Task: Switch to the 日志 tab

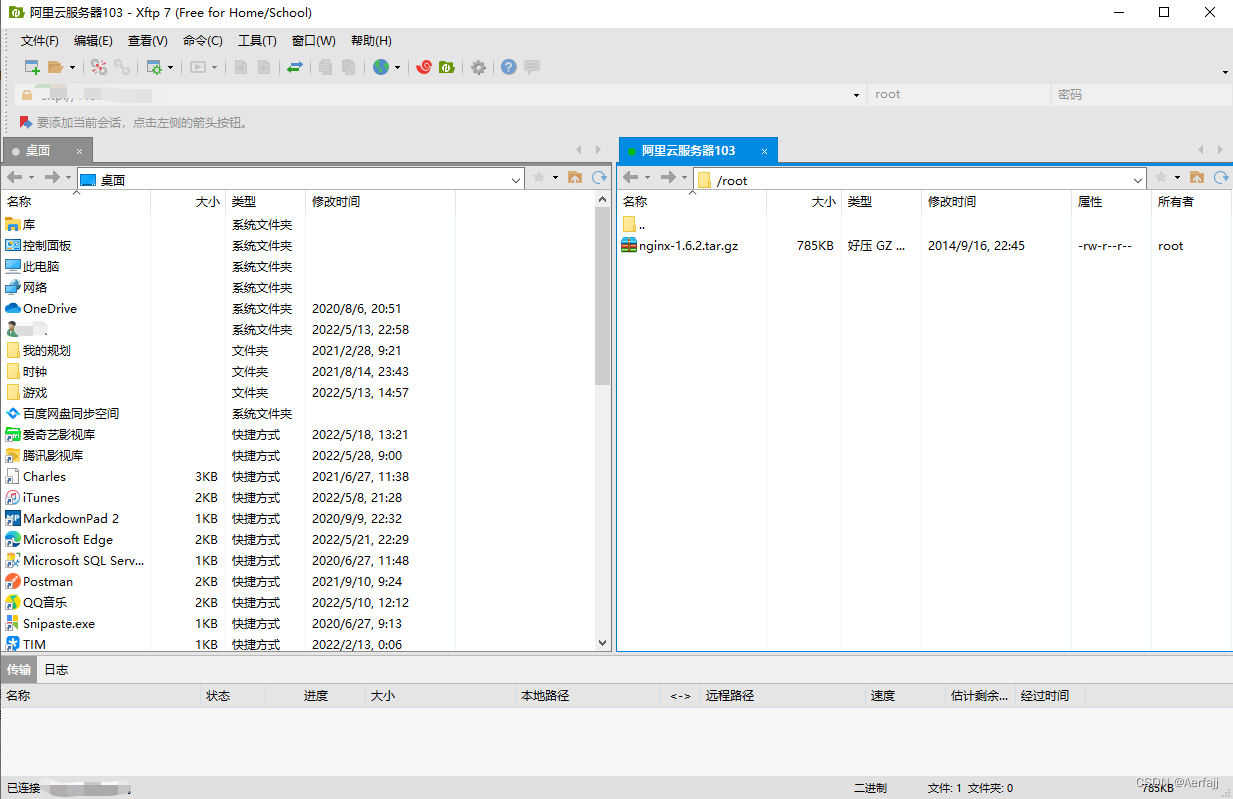Action: pyautogui.click(x=55, y=669)
